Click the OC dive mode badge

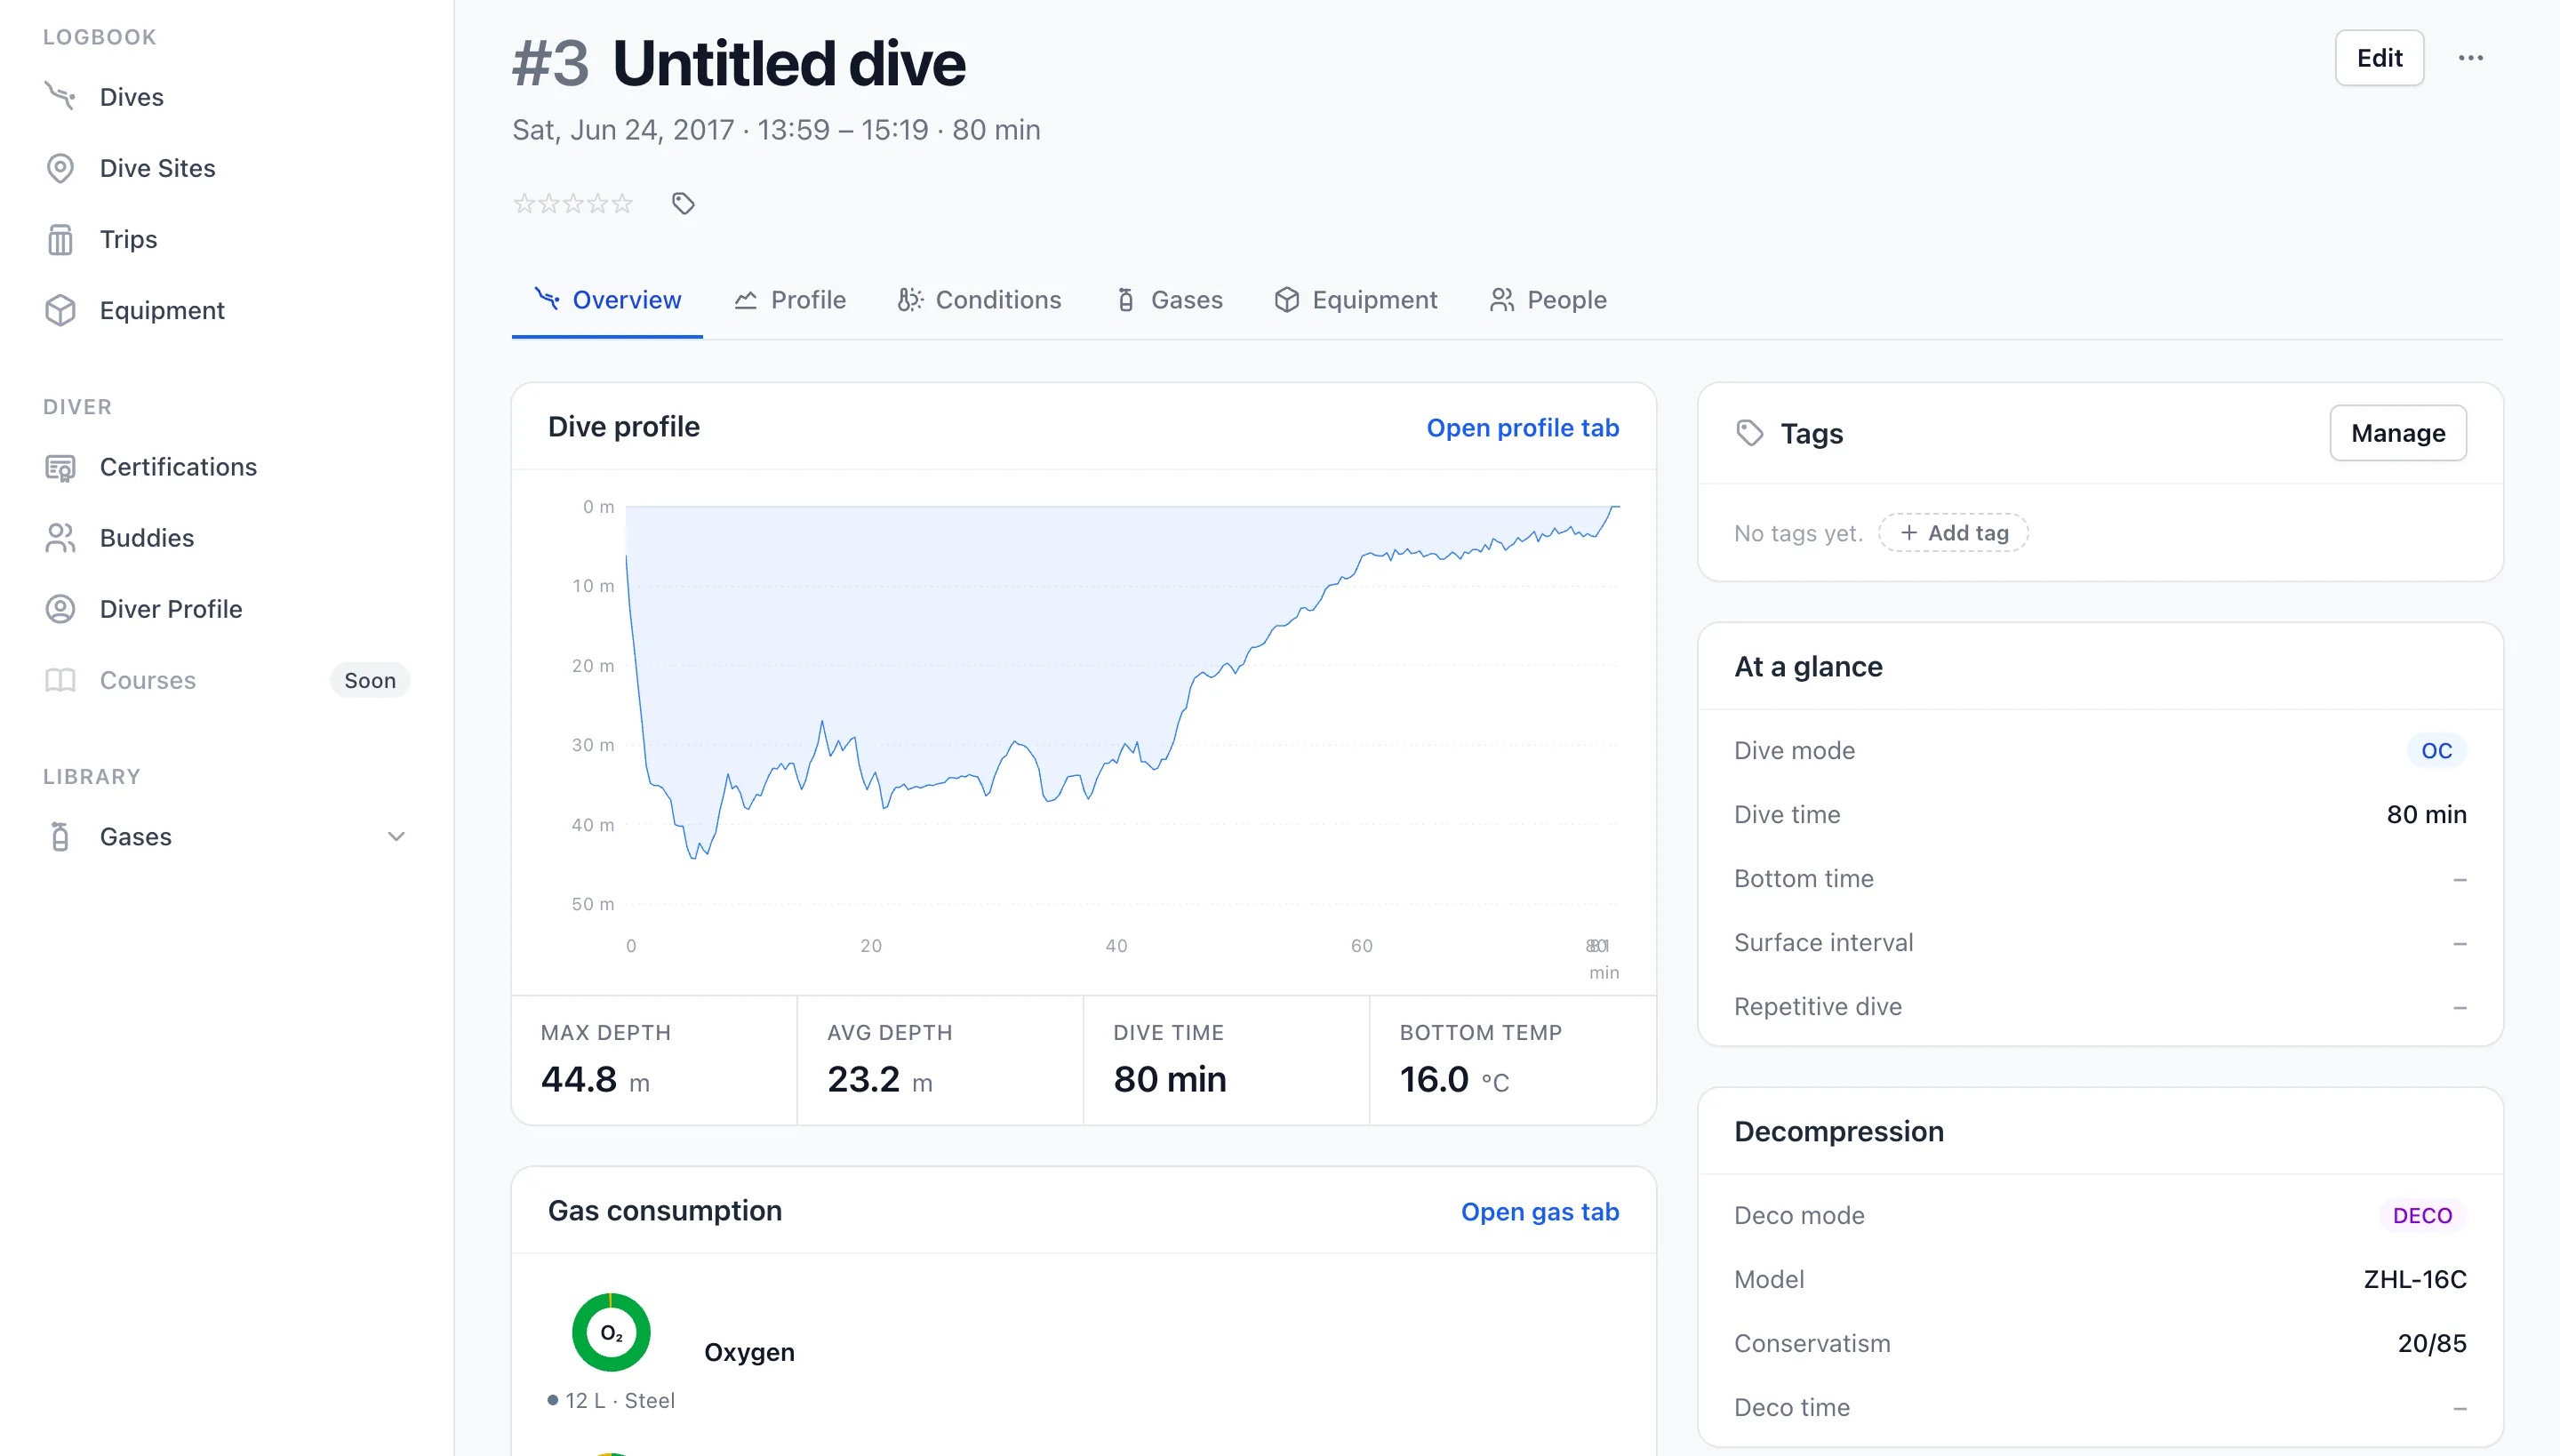click(x=2436, y=750)
